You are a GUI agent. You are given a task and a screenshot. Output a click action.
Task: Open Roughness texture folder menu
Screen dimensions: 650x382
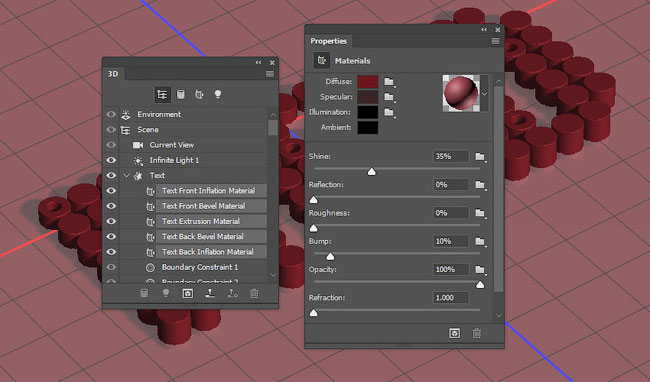pos(480,213)
